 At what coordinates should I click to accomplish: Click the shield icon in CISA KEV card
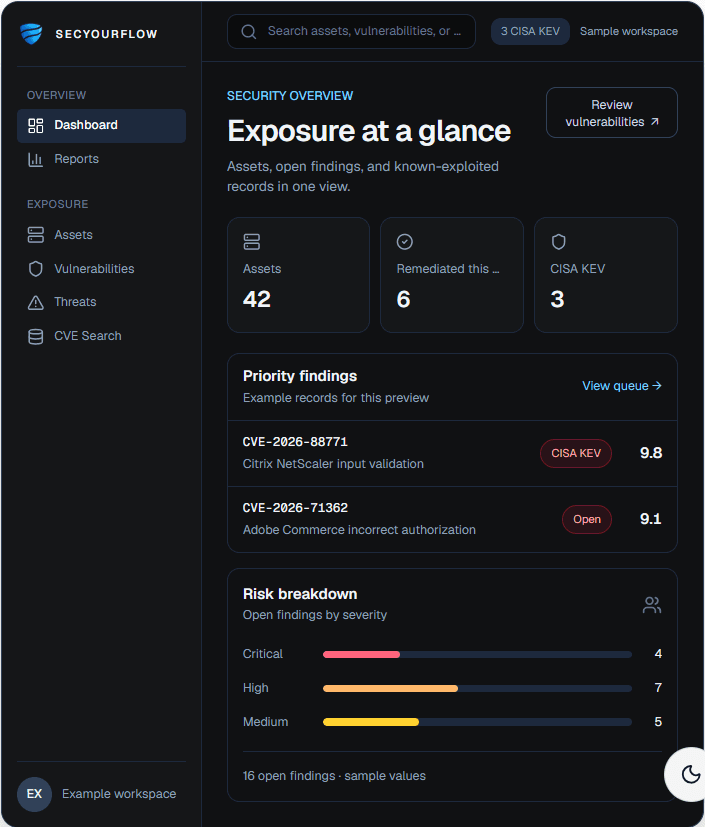[x=558, y=242]
